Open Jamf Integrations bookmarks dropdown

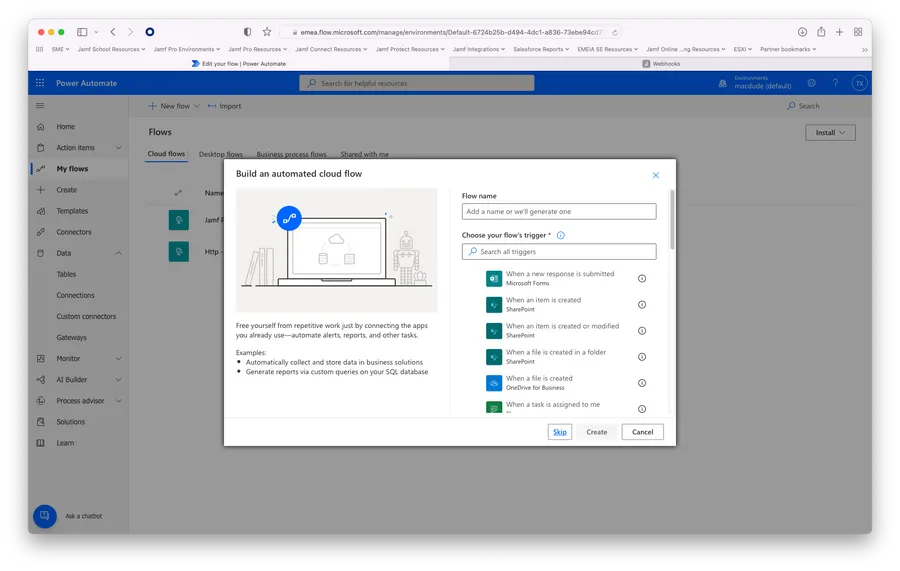[x=479, y=49]
